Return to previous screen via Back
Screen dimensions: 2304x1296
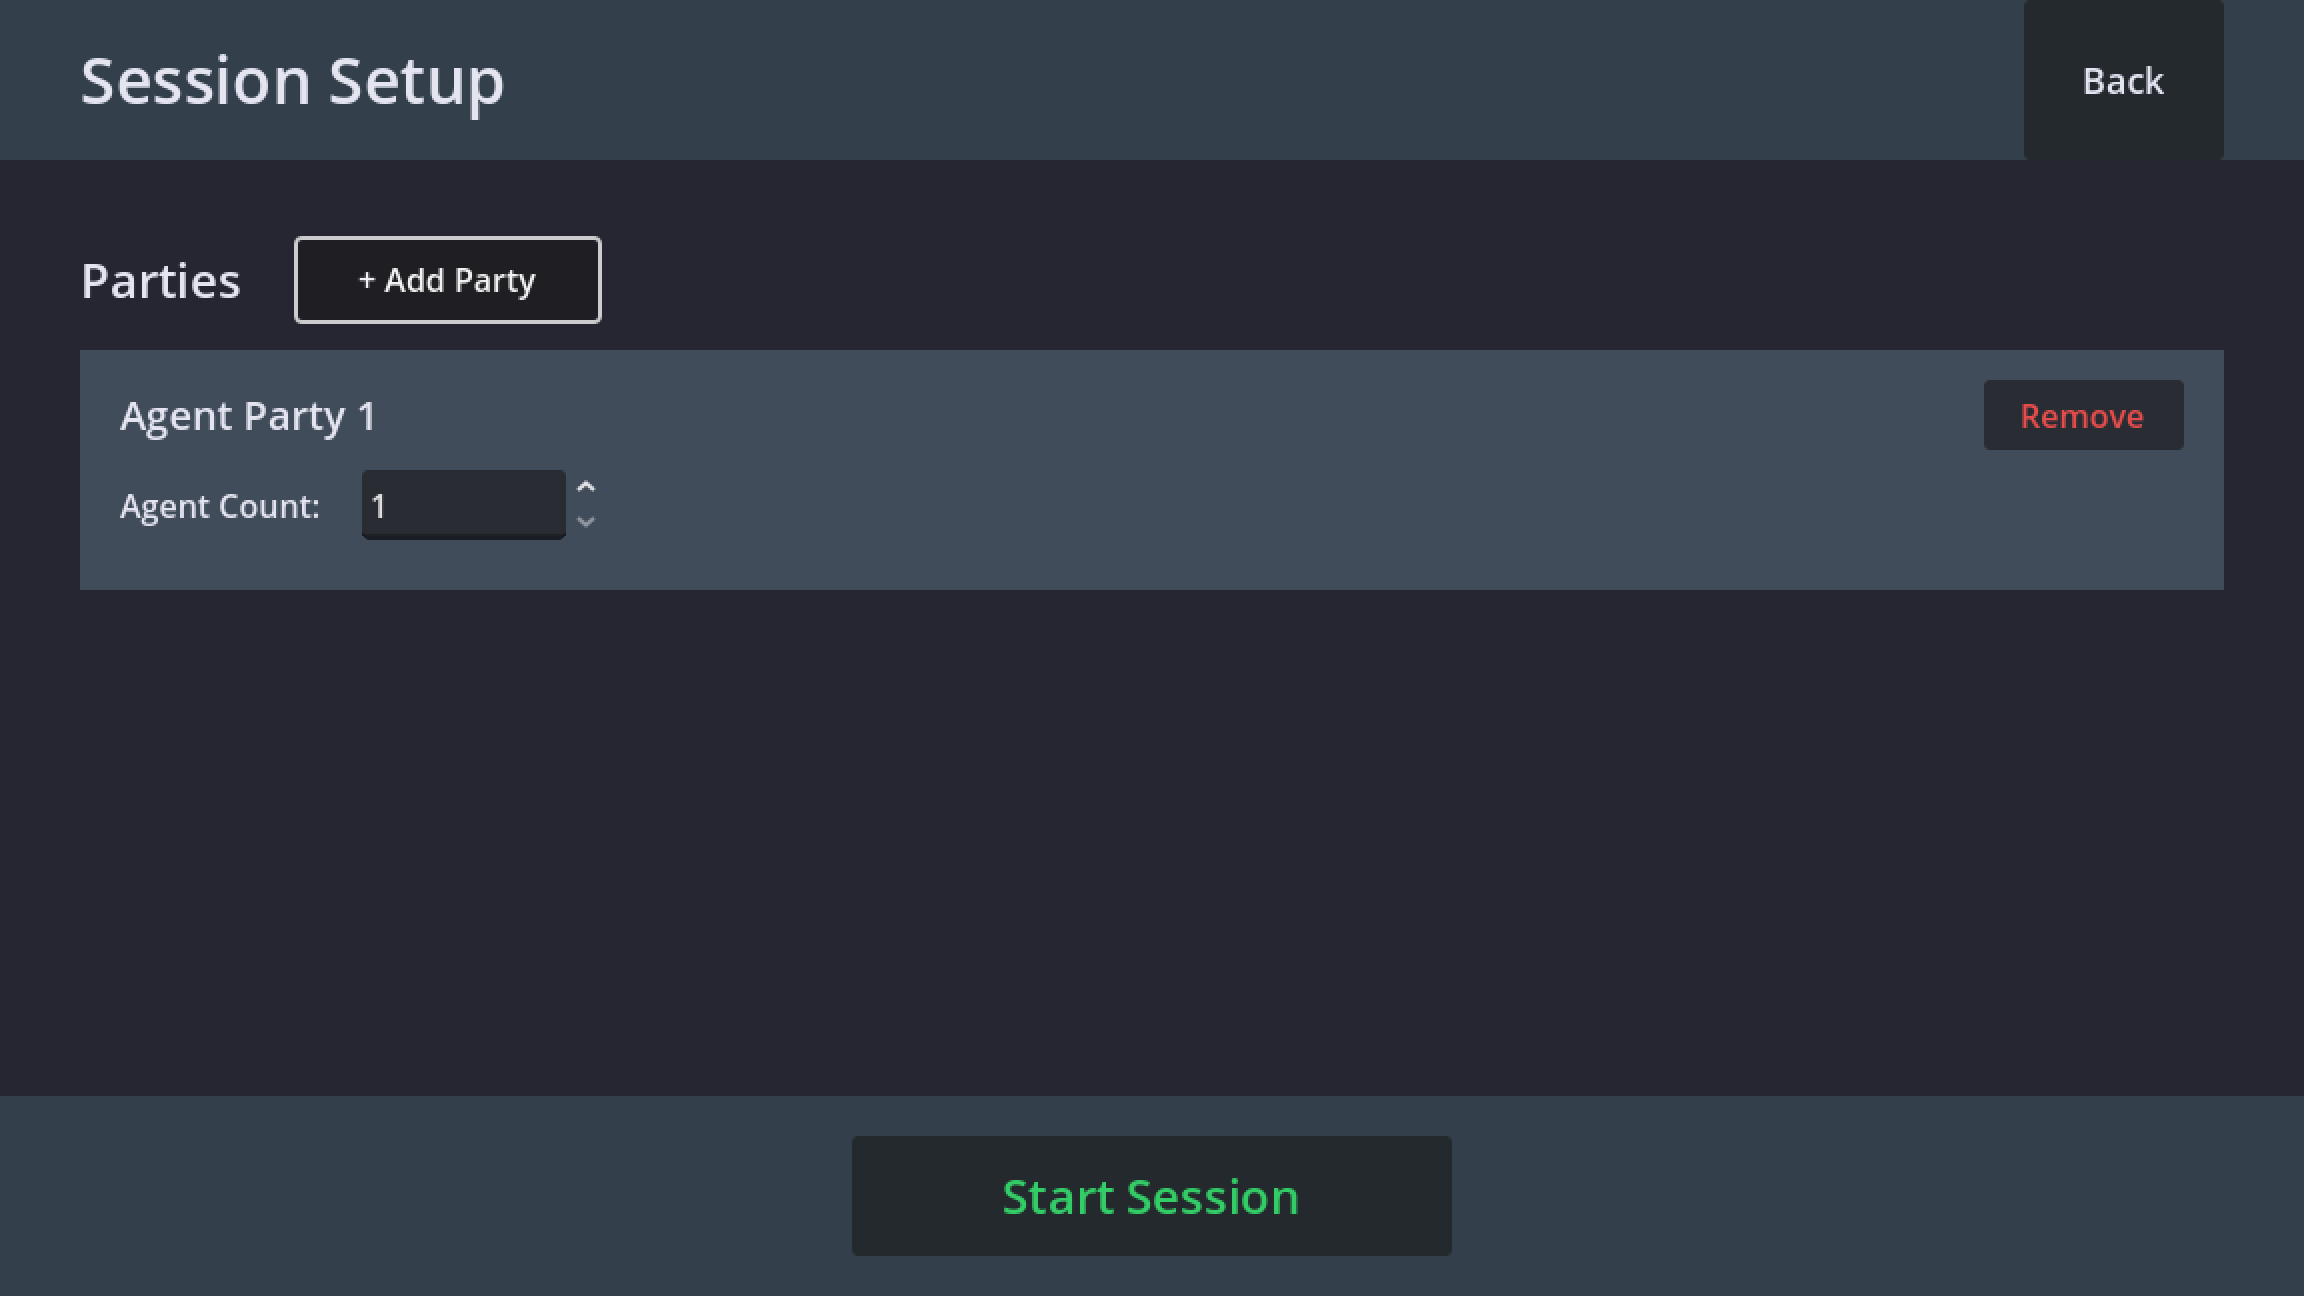[2122, 80]
